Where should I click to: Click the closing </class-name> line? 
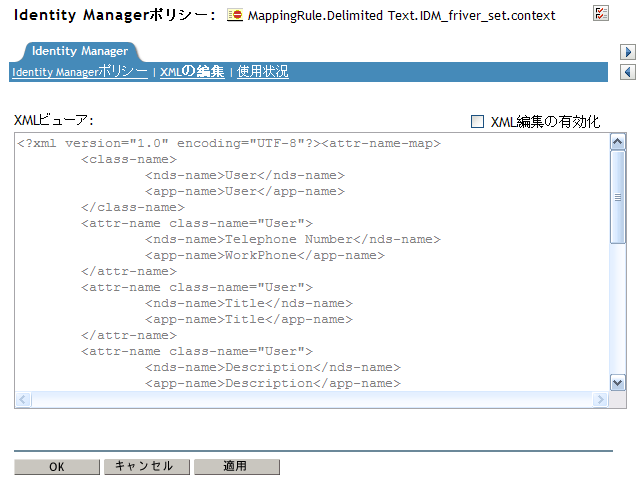(x=133, y=207)
